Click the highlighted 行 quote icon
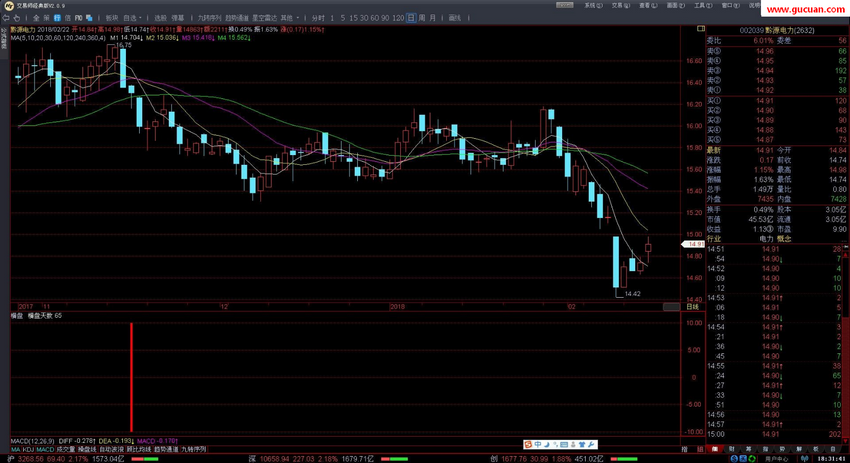 coord(57,18)
